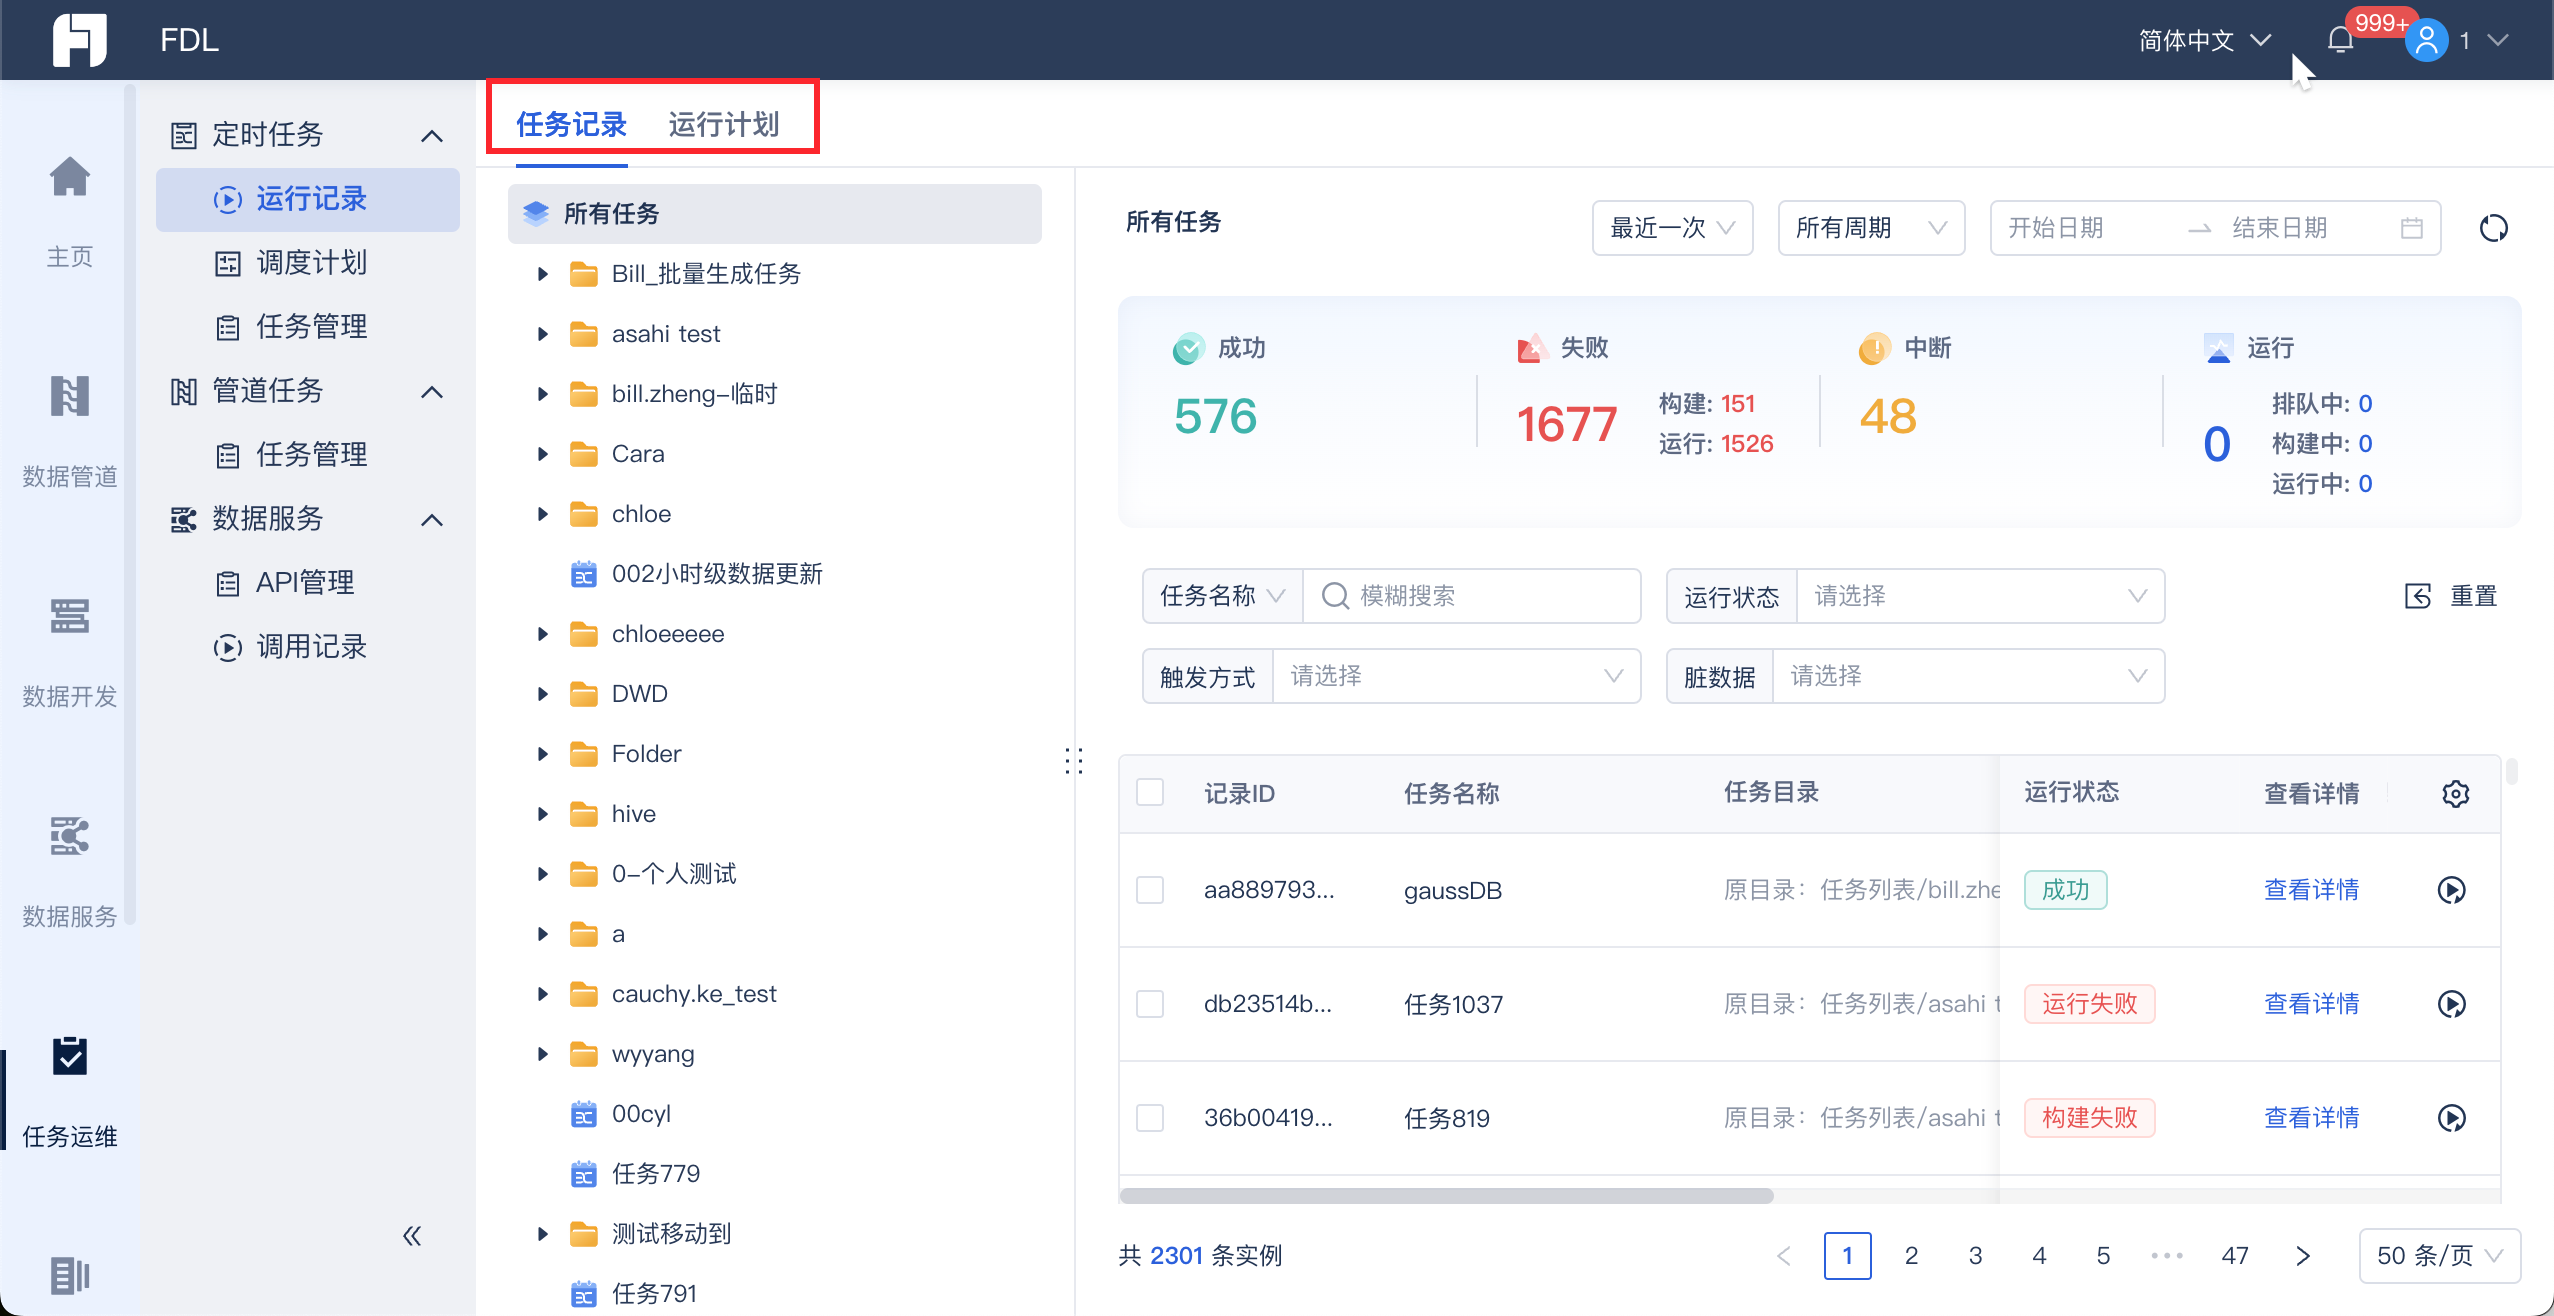The width and height of the screenshot is (2554, 1316).
Task: Open the 运行状态 dropdown
Action: coord(1979,596)
